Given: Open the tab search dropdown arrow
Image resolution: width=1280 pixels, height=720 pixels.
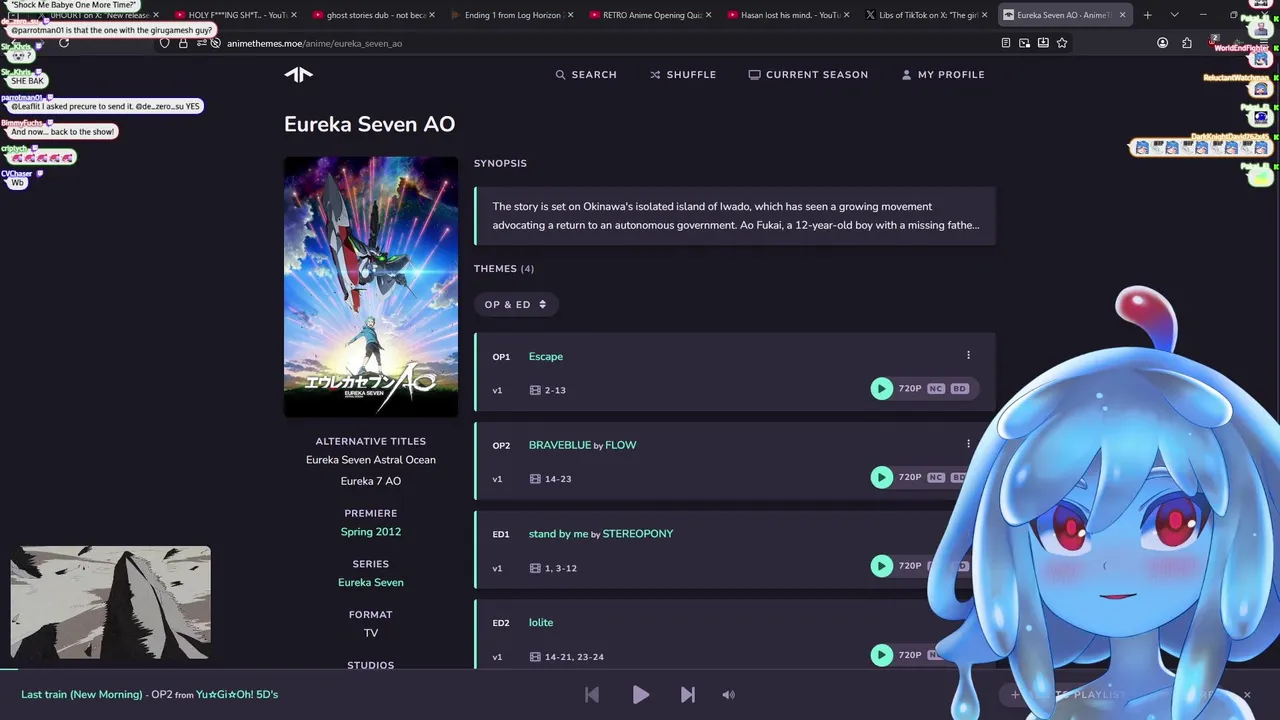Looking at the screenshot, I should click(x=1174, y=15).
